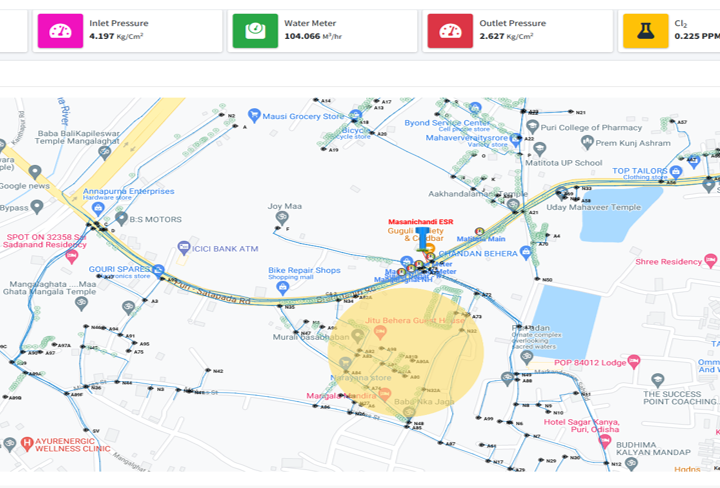This screenshot has width=720, height=488.
Task: Click the Shree Residency hotel pin
Action: 627,263
